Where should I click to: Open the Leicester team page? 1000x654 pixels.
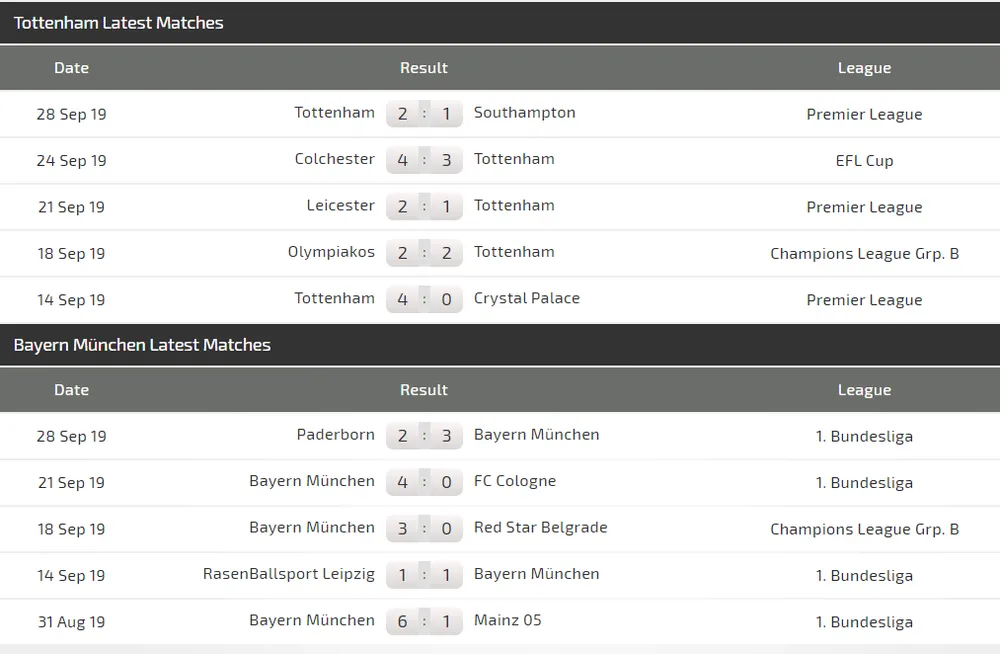click(x=340, y=206)
